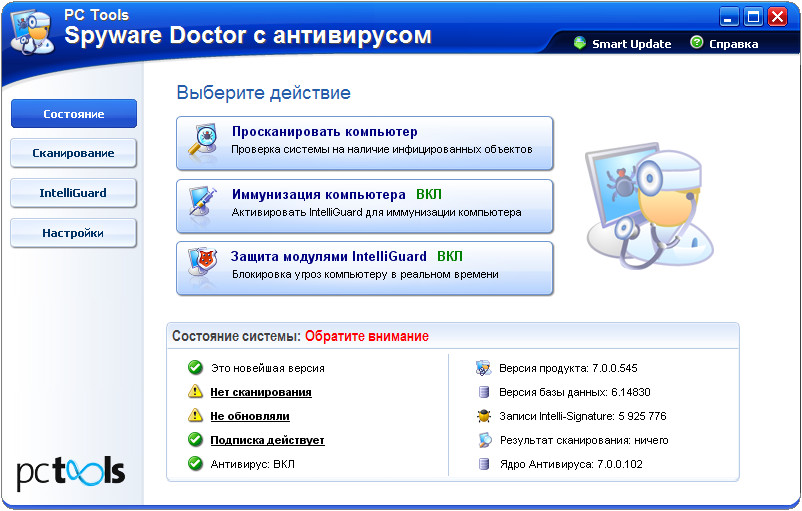The height and width of the screenshot is (511, 802).
Task: Click the green Smart Update globe icon
Action: coord(579,43)
